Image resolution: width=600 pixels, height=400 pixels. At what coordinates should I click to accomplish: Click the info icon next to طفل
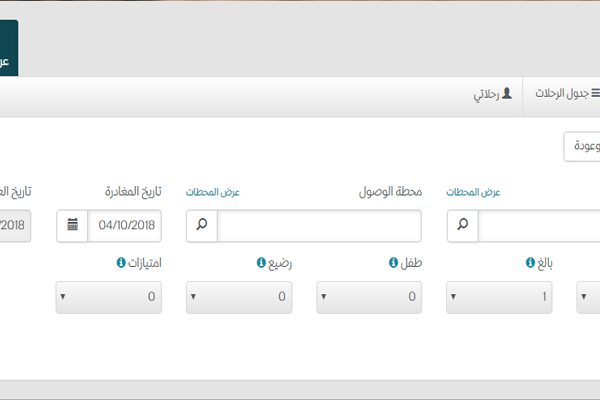[x=394, y=263]
